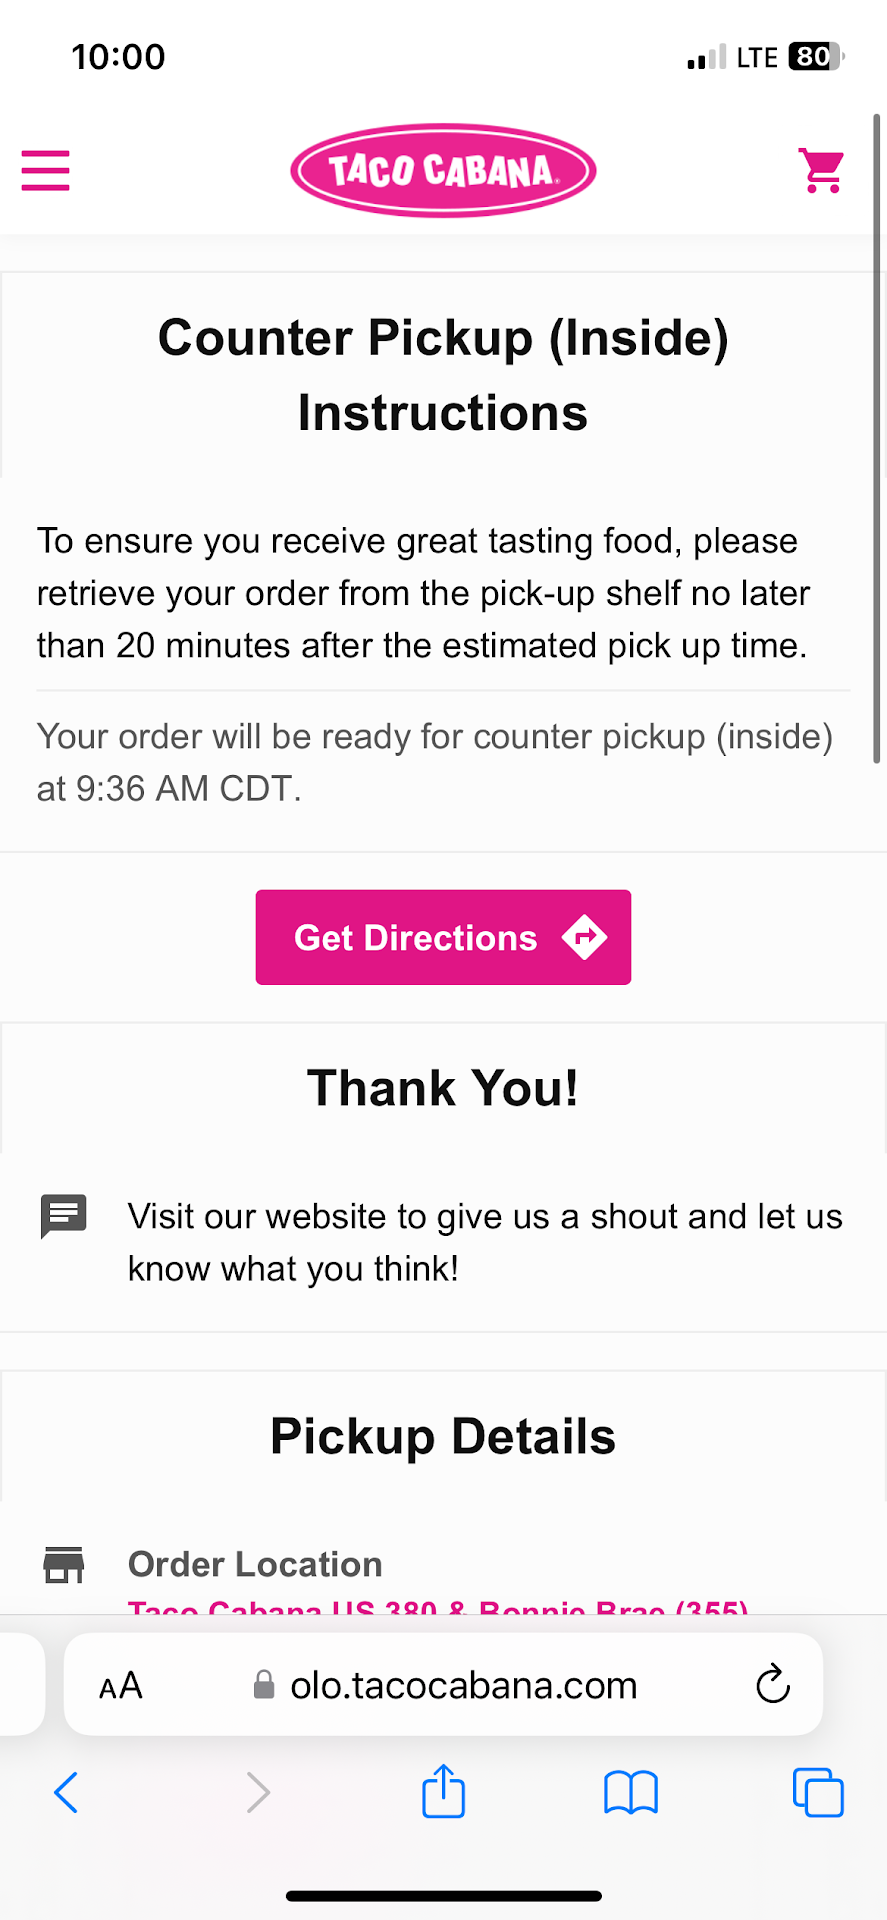Open Safari bookmarks
The width and height of the screenshot is (887, 1920).
coord(631,1792)
